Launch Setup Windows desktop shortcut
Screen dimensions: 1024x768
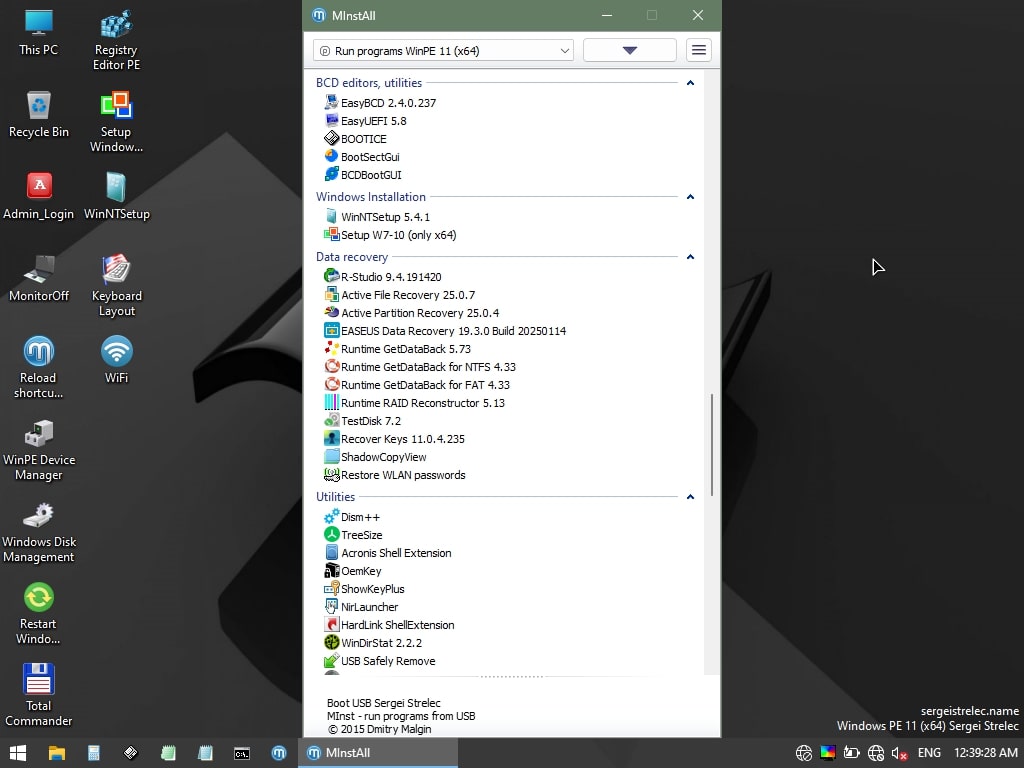tap(116, 123)
